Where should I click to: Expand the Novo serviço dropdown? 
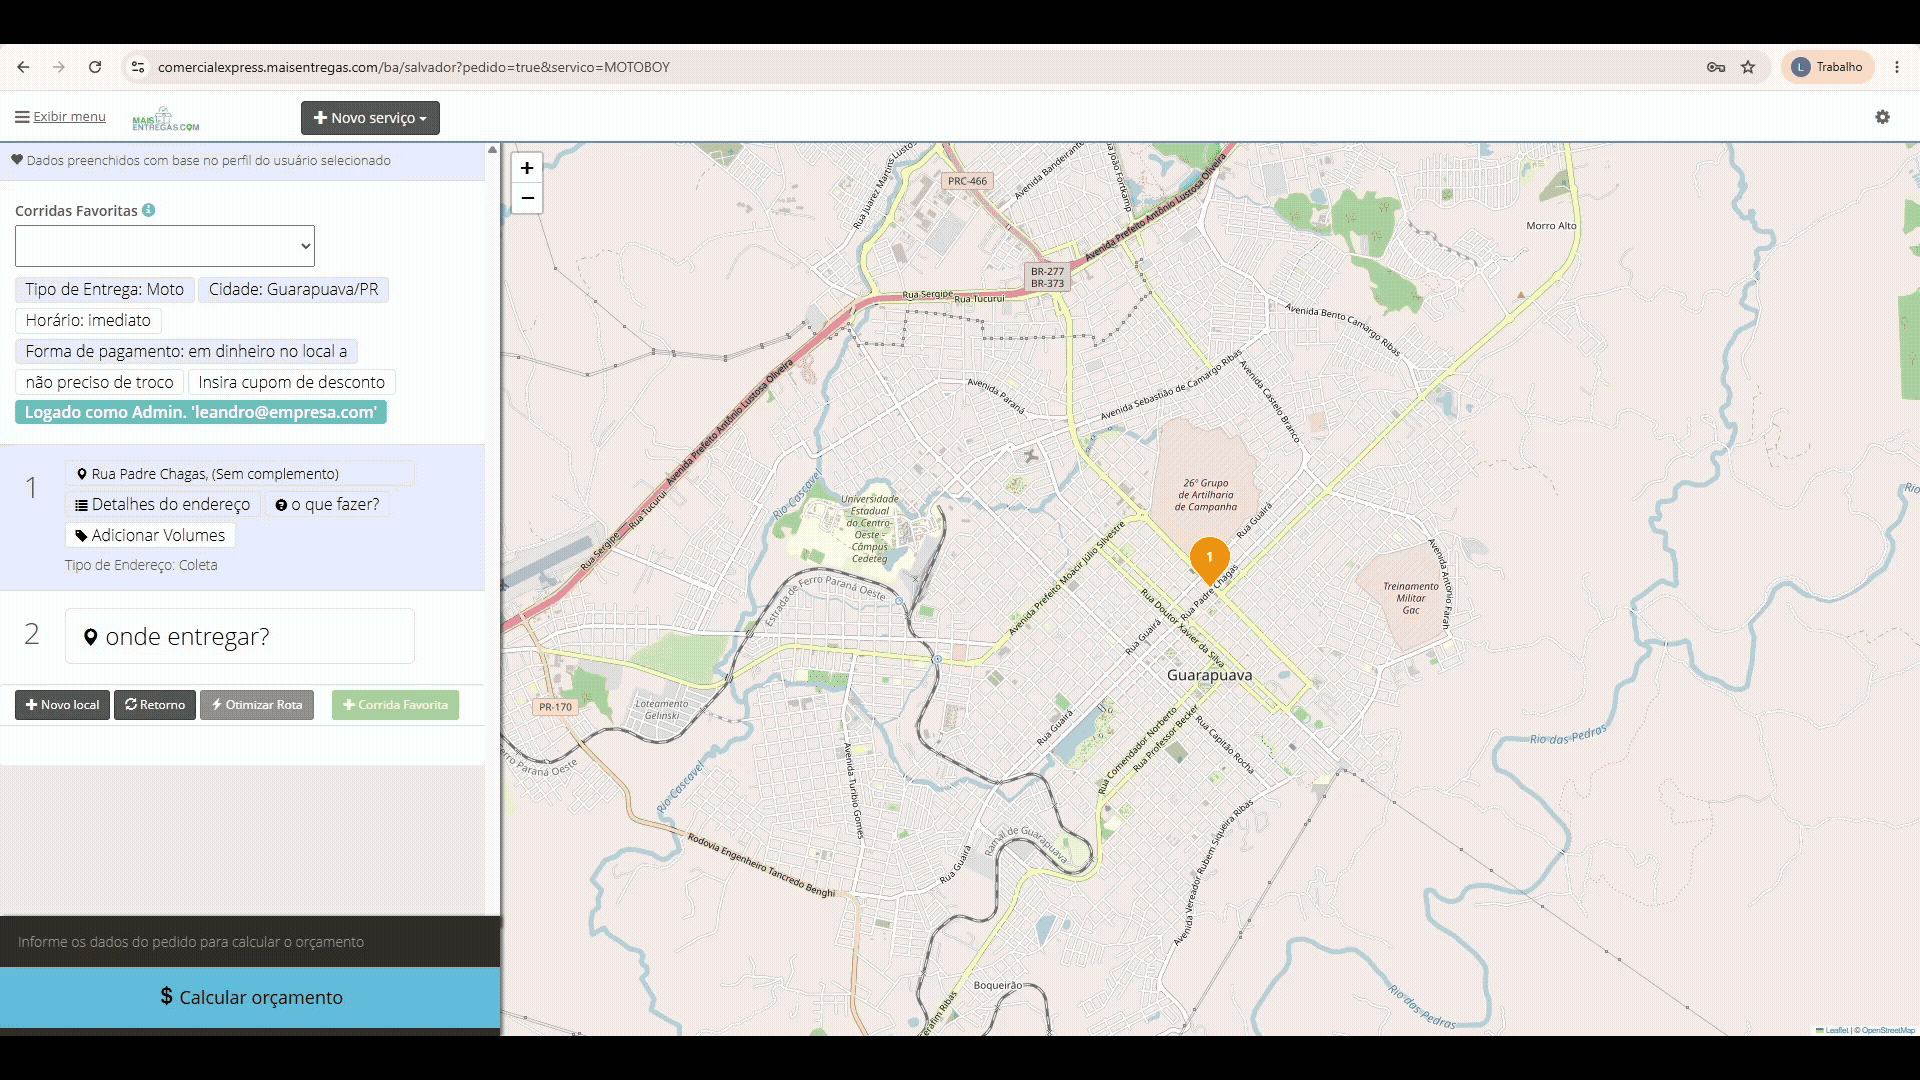(x=370, y=118)
